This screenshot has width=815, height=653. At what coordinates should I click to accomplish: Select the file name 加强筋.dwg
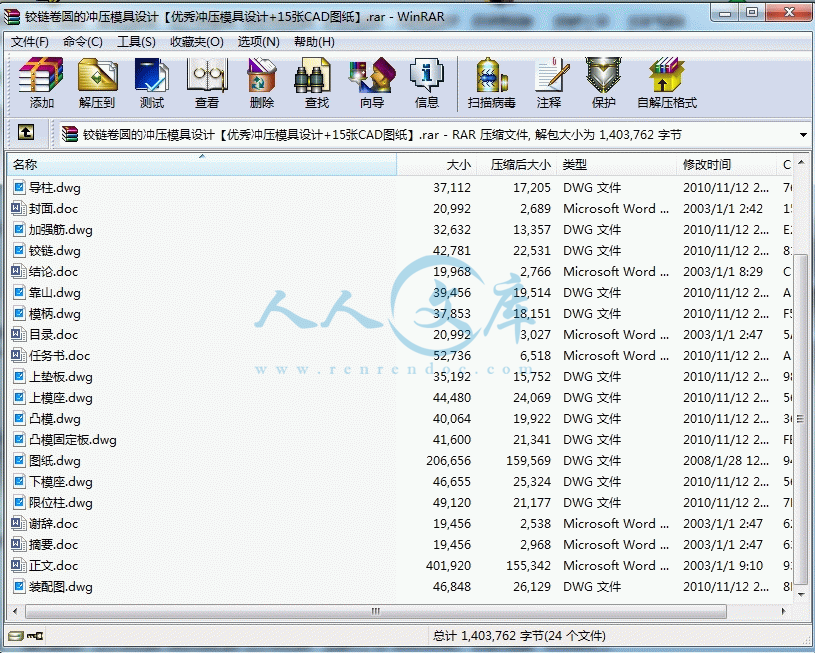tap(61, 229)
